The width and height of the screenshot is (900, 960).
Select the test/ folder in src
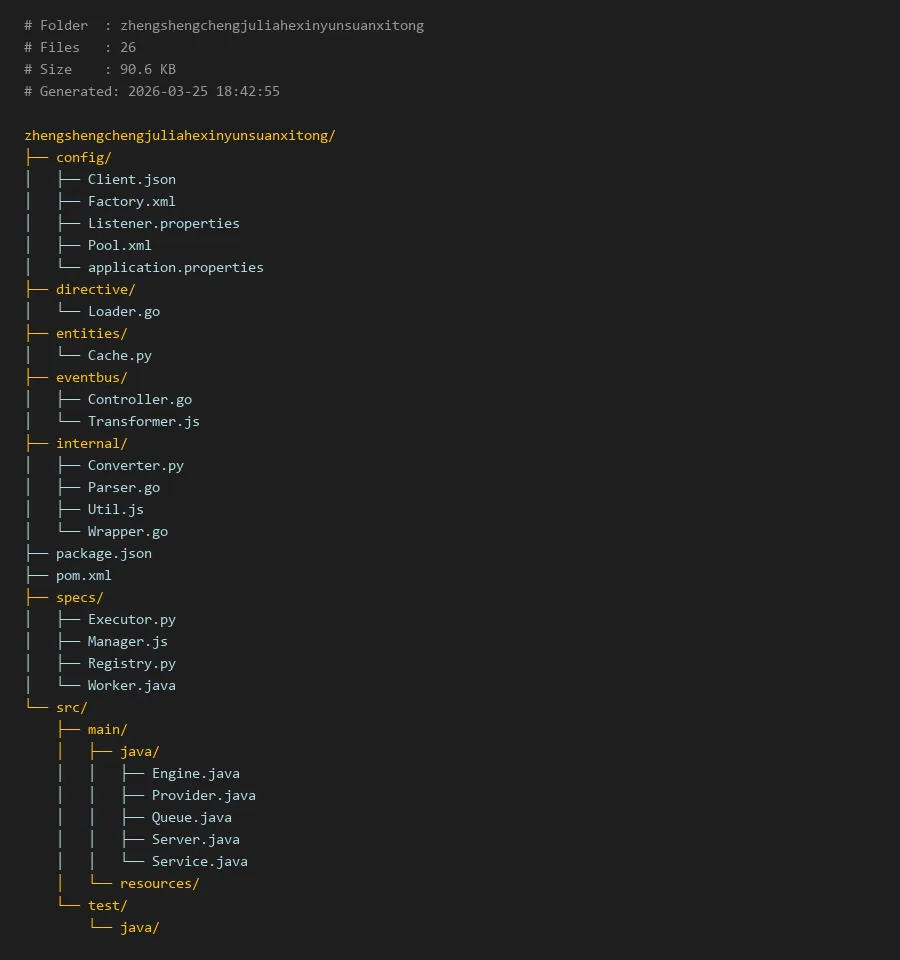coord(107,905)
